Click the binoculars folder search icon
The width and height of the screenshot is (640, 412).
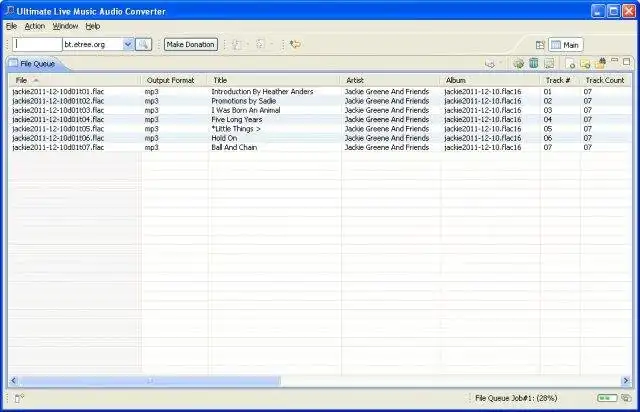[x=600, y=63]
